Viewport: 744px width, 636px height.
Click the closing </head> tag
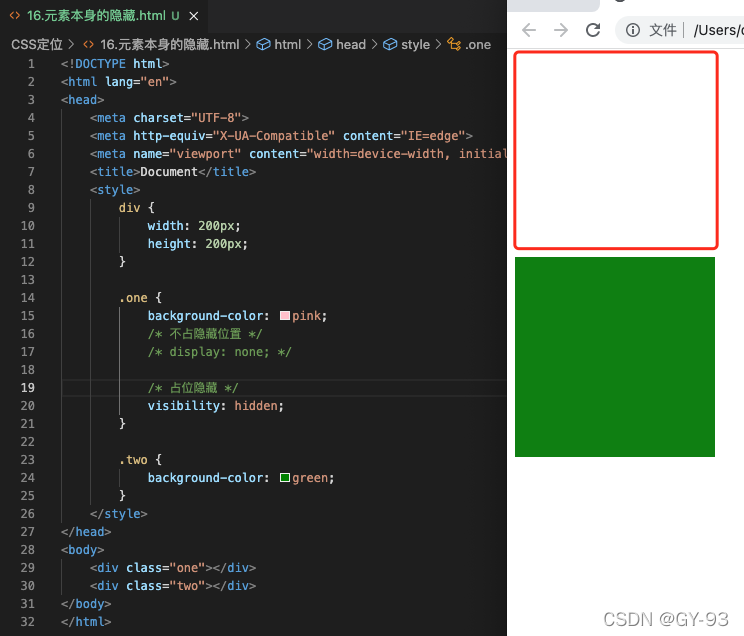click(x=86, y=532)
